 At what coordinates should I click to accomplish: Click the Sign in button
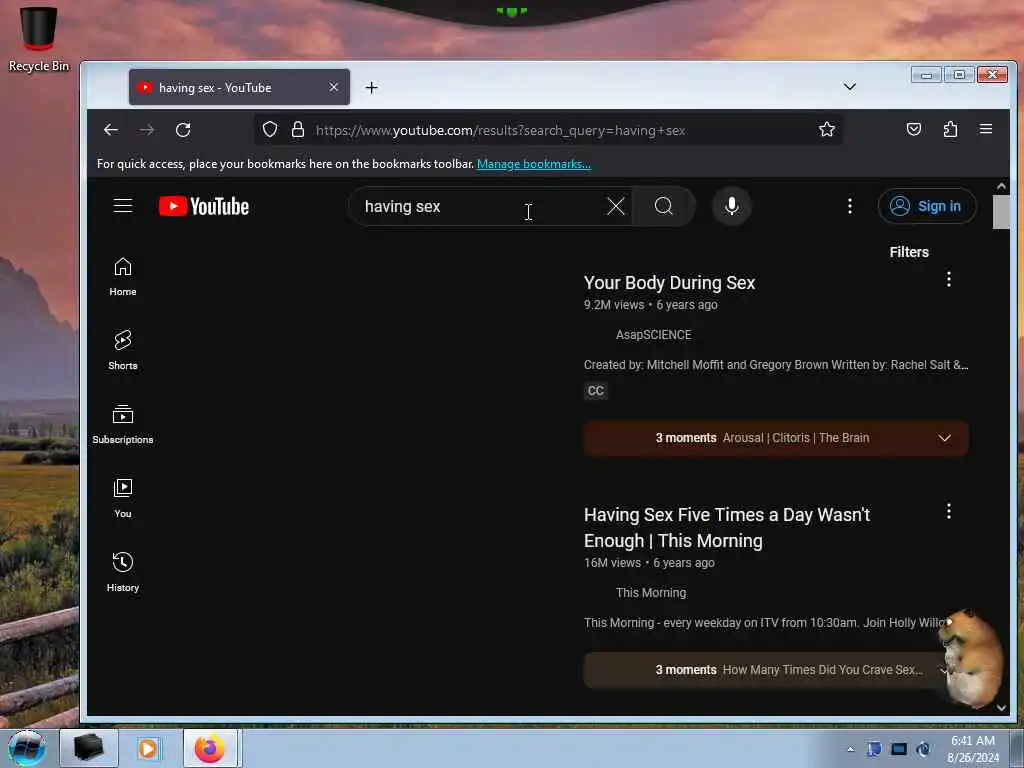point(927,206)
